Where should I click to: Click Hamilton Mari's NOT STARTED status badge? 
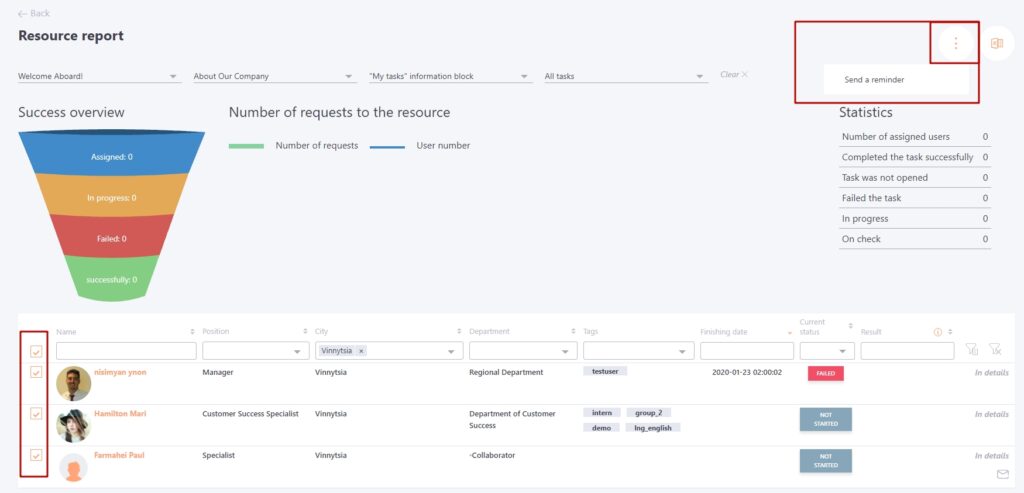825,419
